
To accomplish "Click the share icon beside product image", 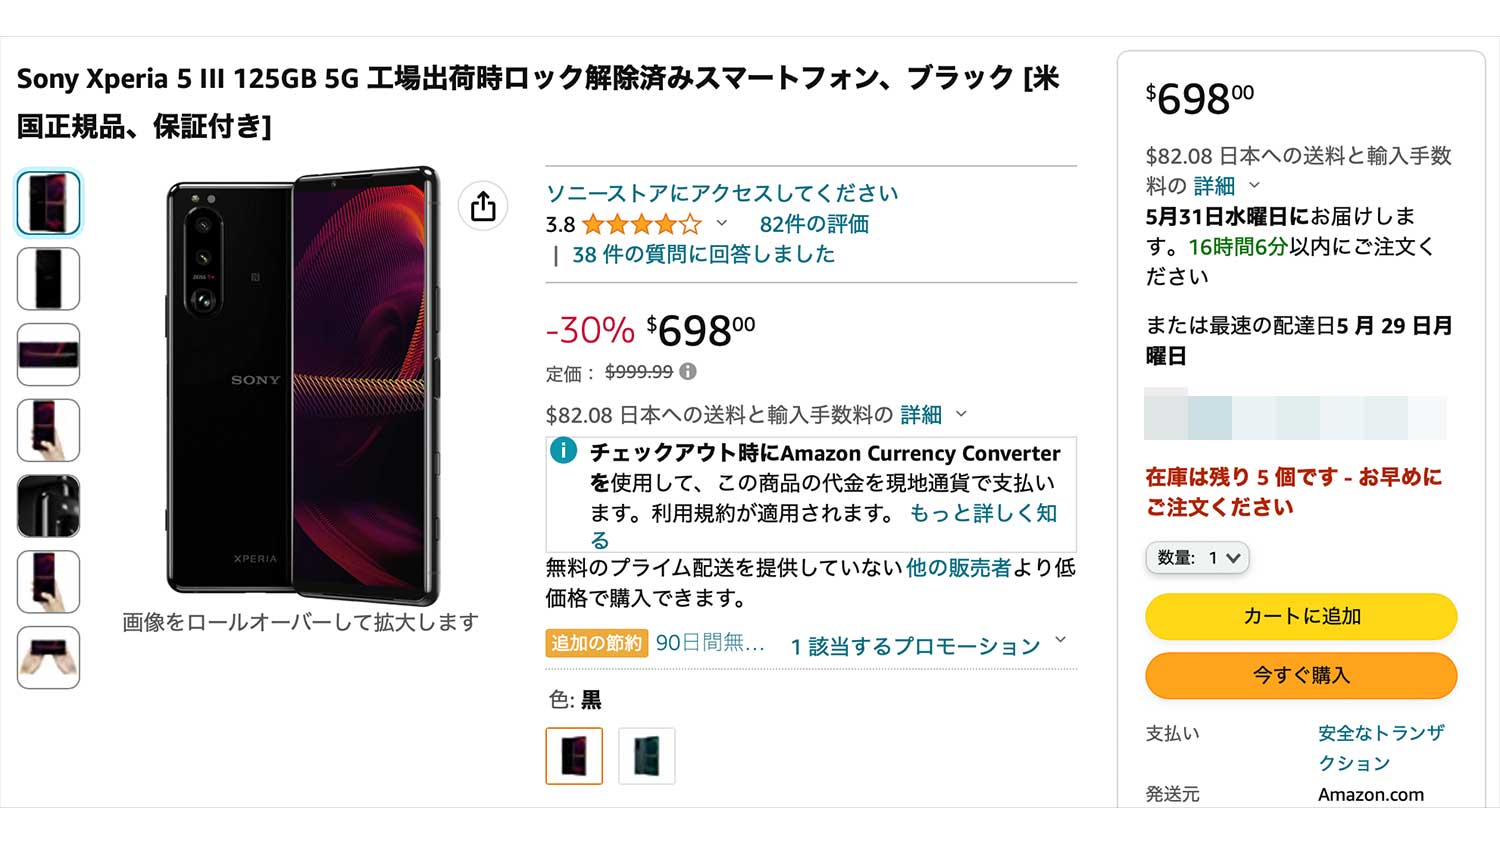I will 483,206.
